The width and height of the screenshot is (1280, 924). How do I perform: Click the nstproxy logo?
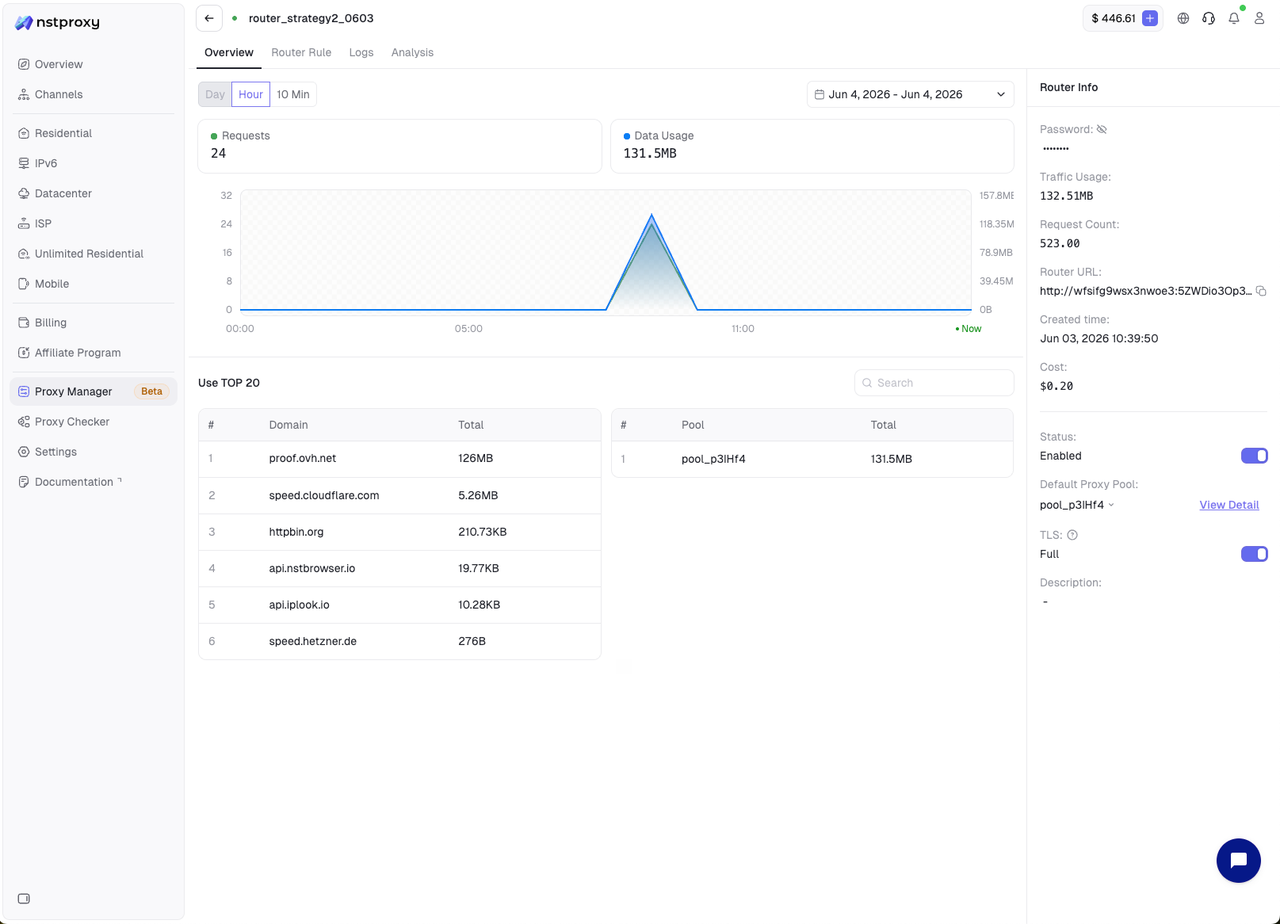pos(57,22)
